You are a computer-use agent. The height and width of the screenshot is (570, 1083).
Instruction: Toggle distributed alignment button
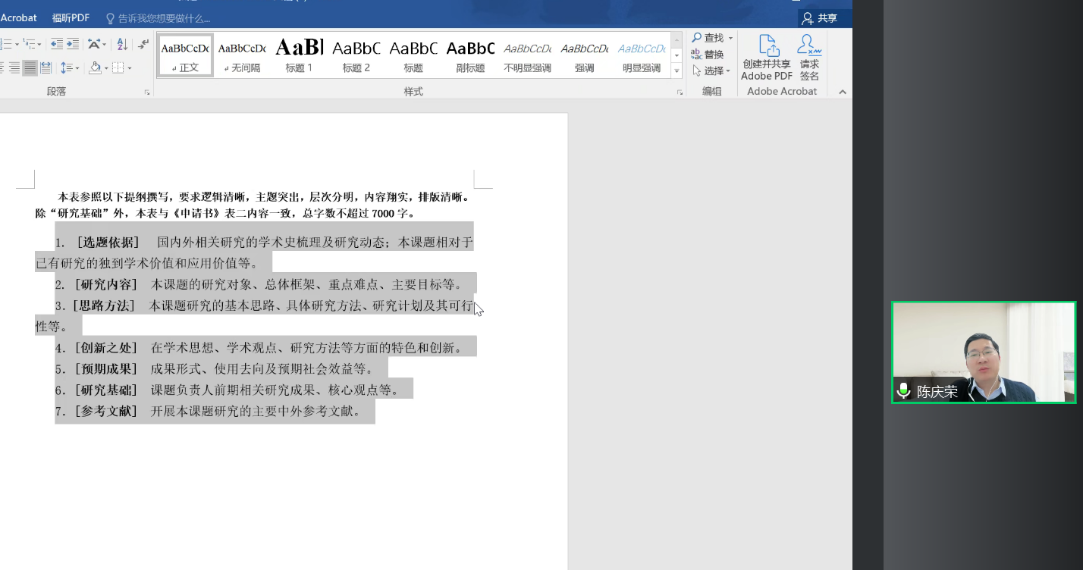(x=46, y=68)
